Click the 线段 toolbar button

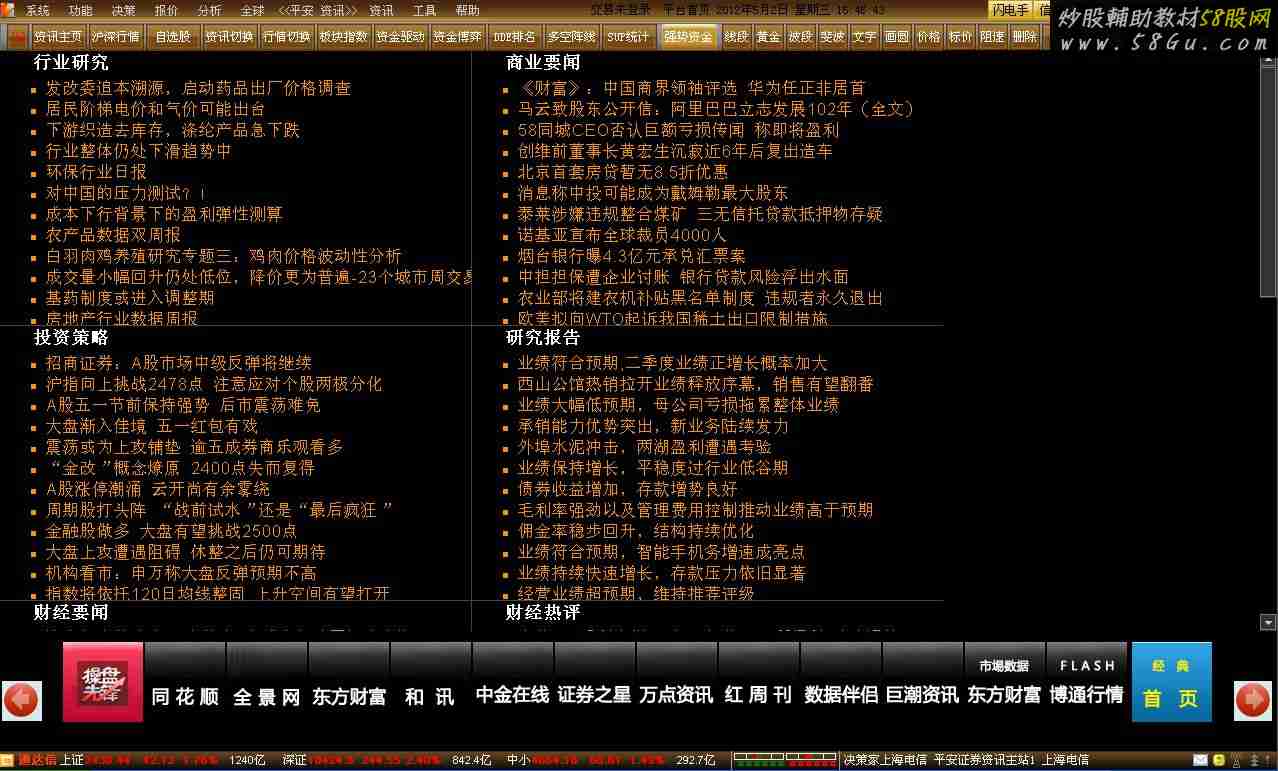pyautogui.click(x=736, y=37)
